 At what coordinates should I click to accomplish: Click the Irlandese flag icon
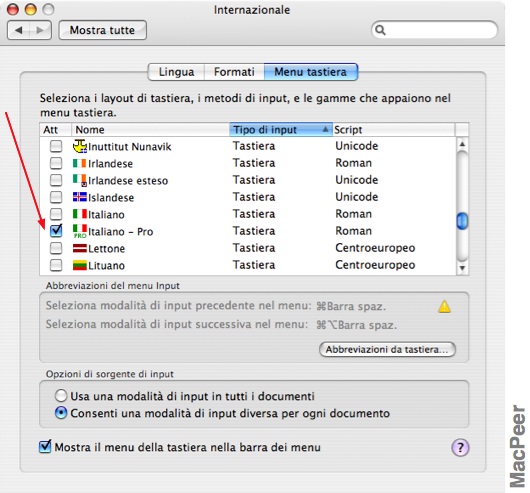pyautogui.click(x=80, y=164)
